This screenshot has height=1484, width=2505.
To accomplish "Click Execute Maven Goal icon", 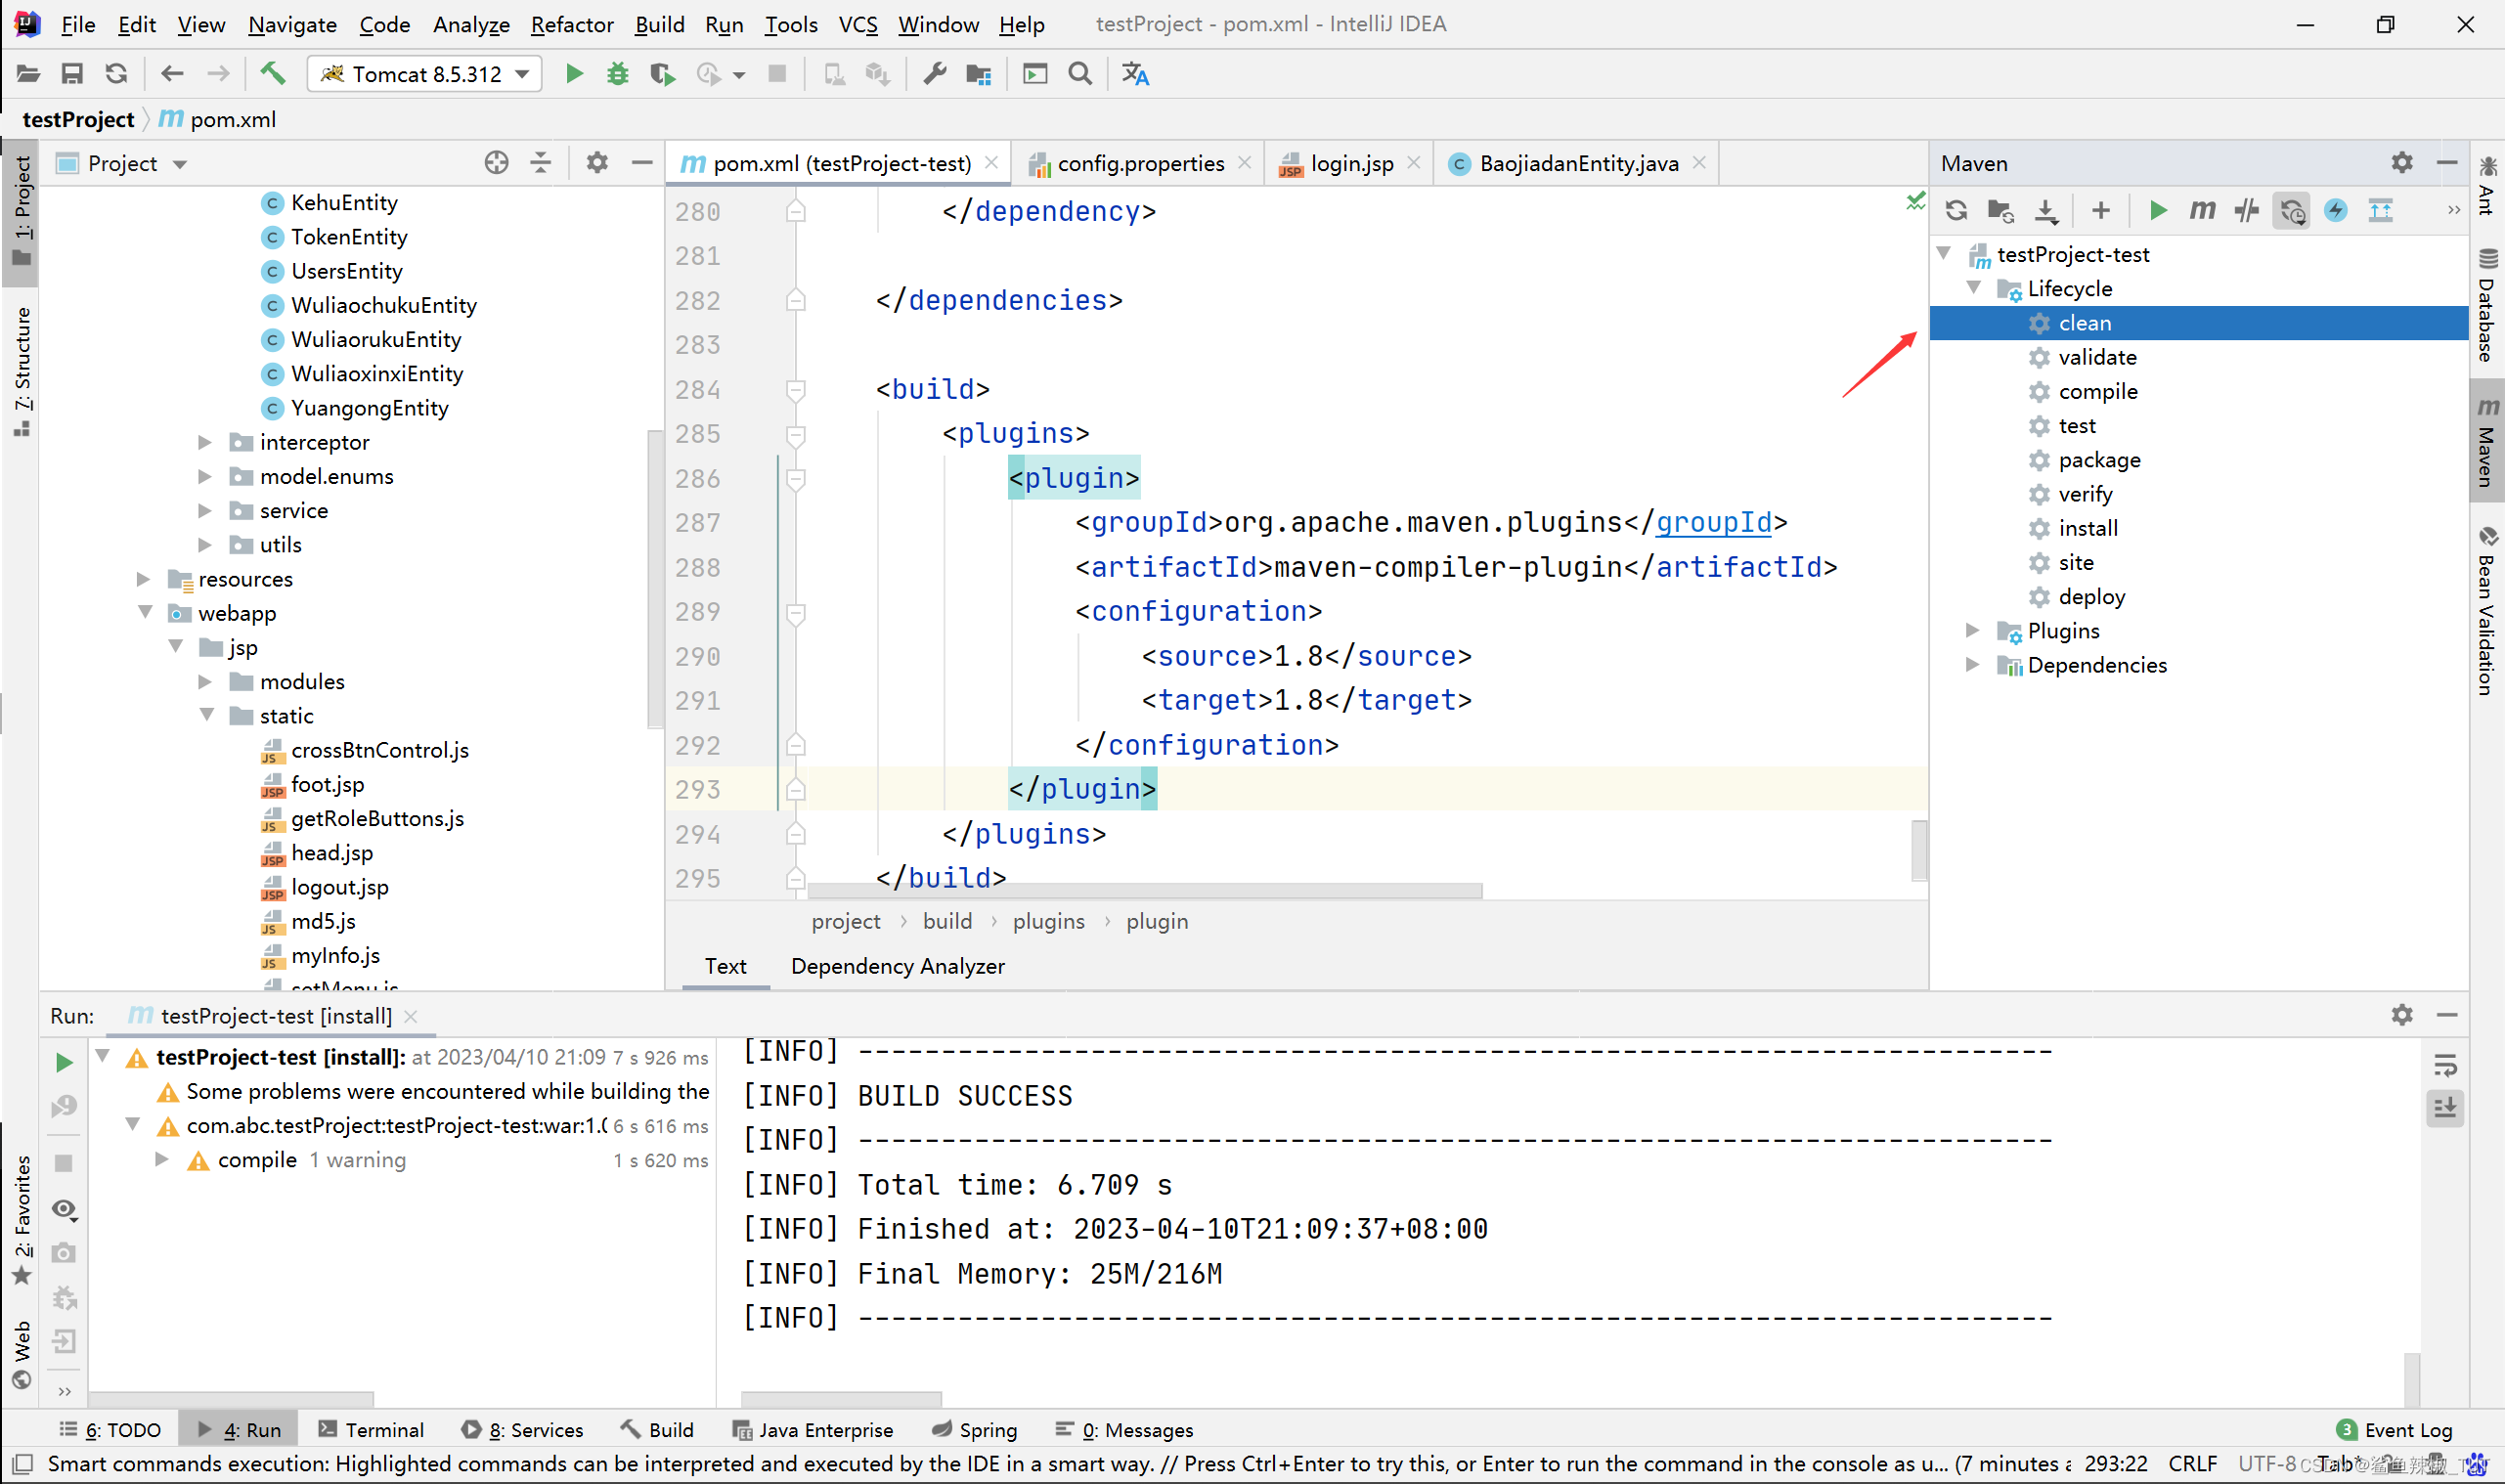I will pos(2202,210).
